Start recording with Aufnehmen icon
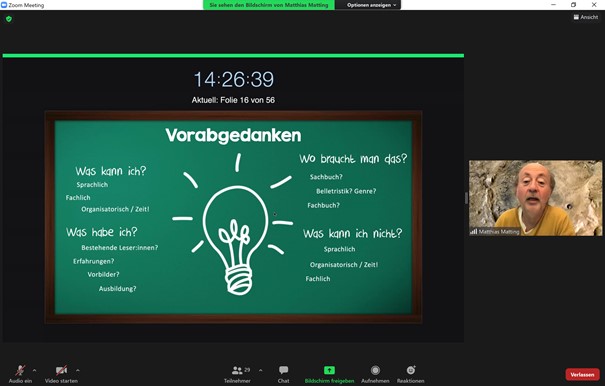 pyautogui.click(x=375, y=371)
